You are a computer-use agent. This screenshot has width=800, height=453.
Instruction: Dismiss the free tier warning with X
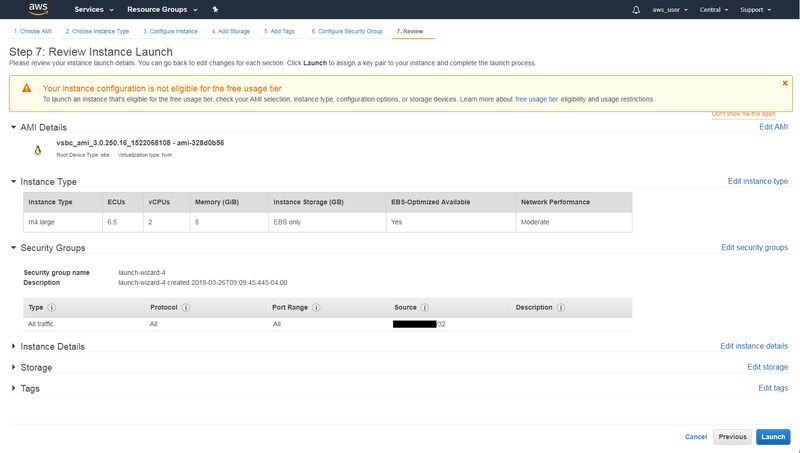[785, 83]
